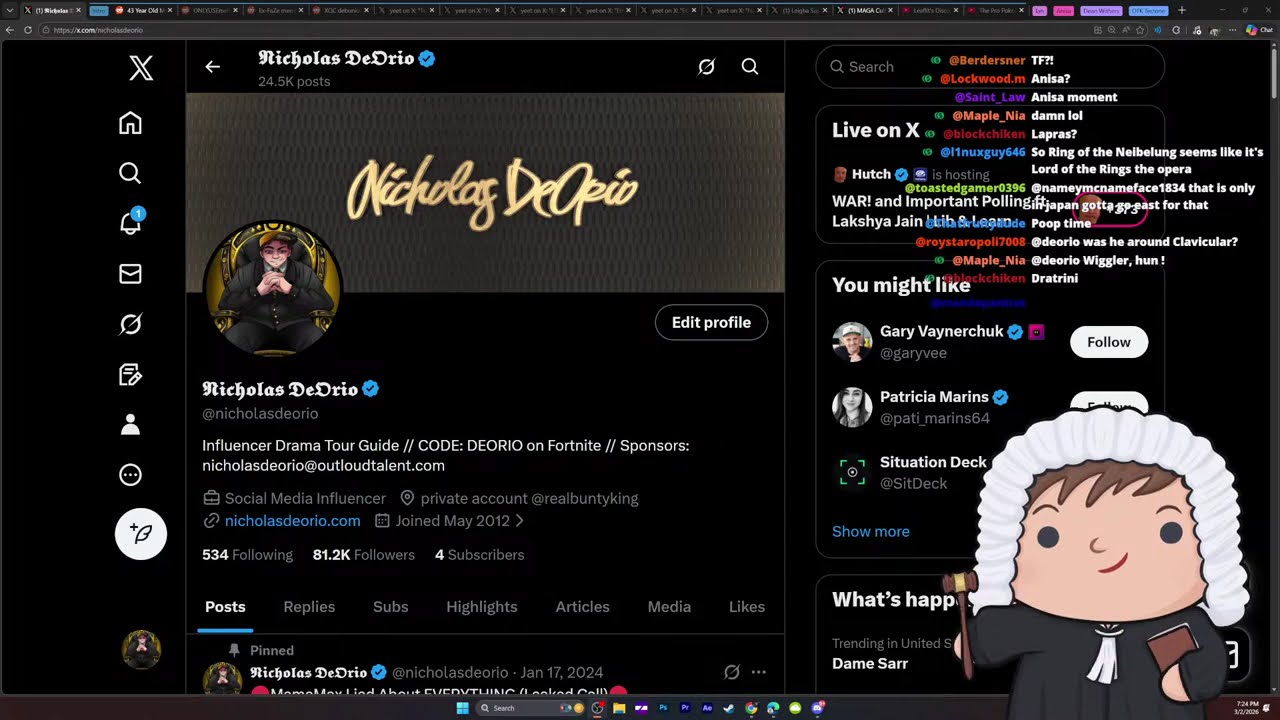This screenshot has height=720, width=1280.
Task: Open the Dame Sarr trending topic
Action: [870, 664]
